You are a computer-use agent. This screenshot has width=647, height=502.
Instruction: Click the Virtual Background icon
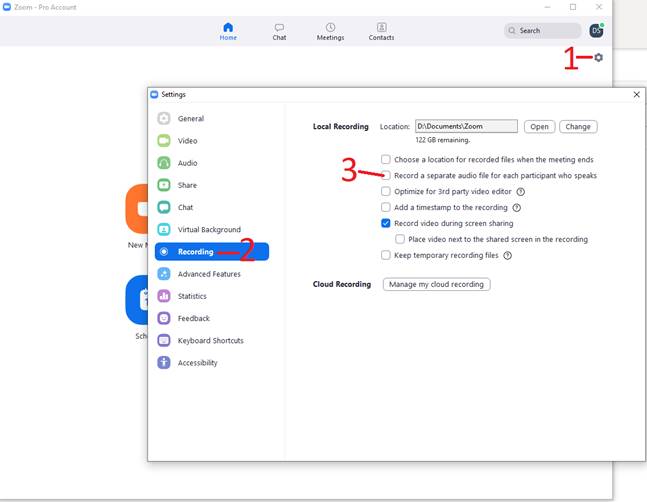pos(164,229)
